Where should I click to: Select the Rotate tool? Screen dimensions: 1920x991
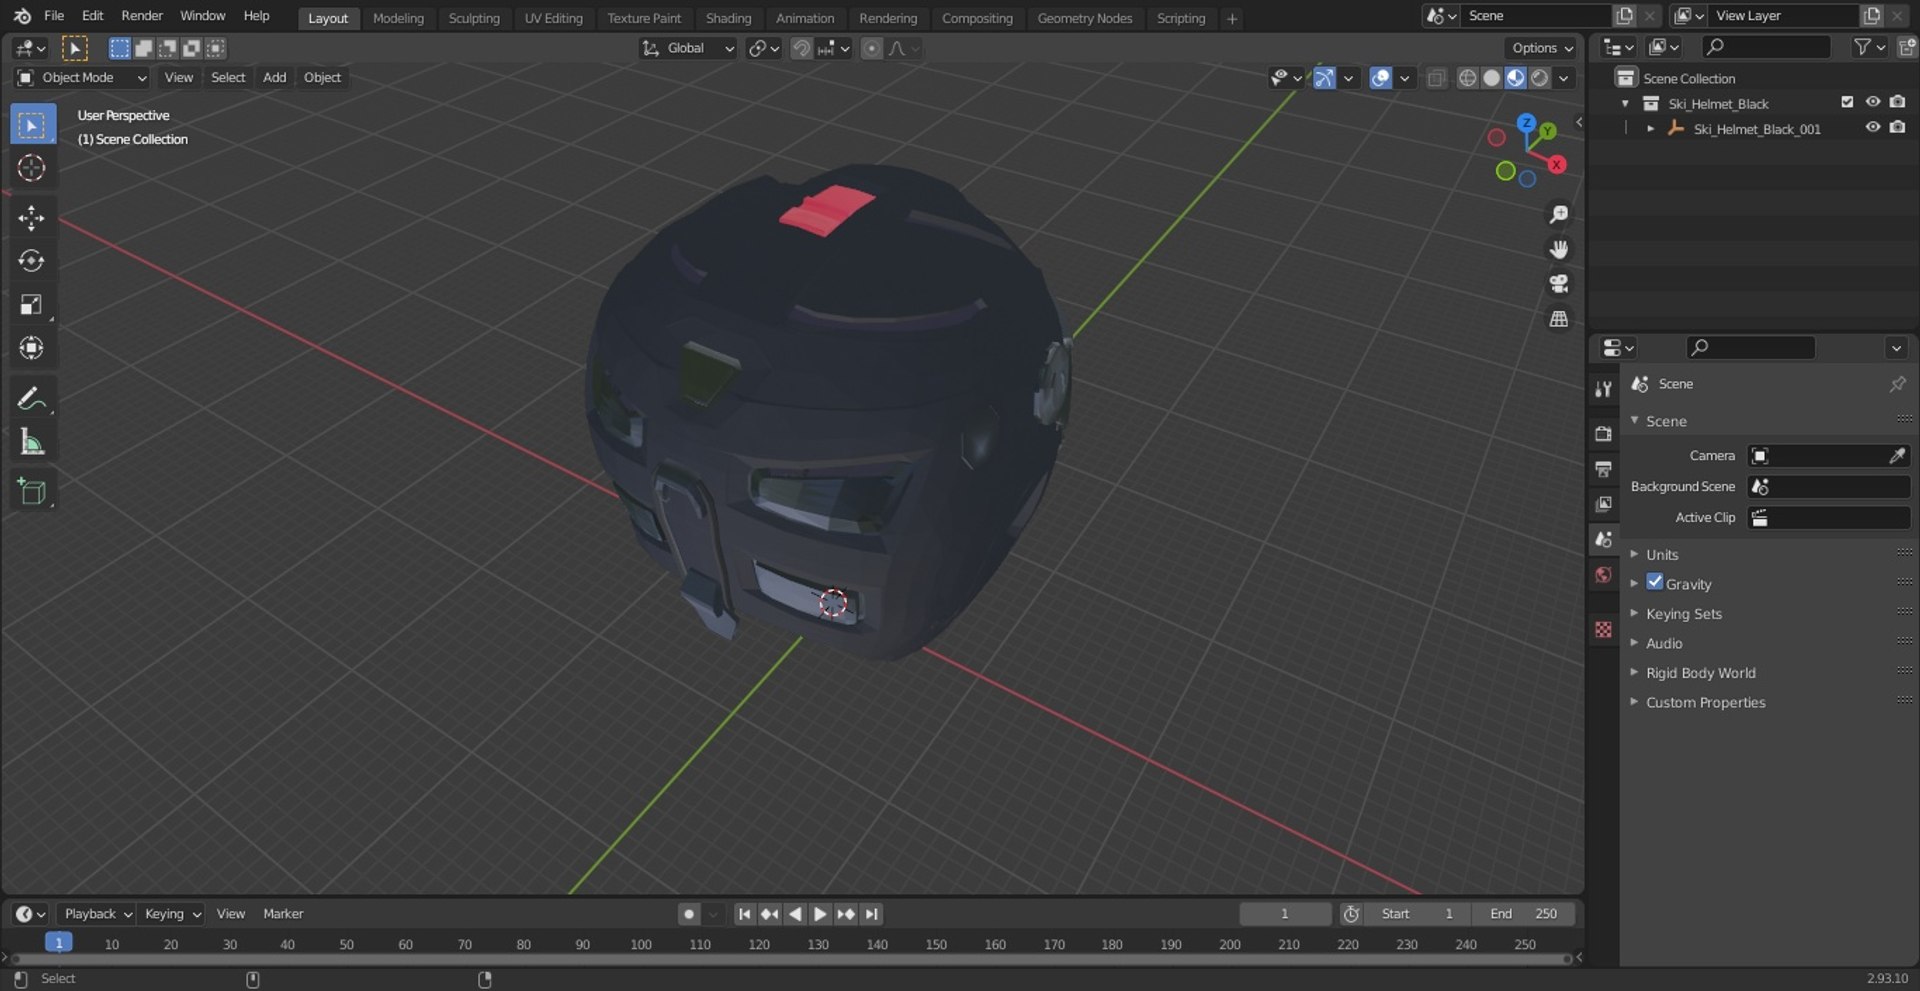pyautogui.click(x=32, y=261)
